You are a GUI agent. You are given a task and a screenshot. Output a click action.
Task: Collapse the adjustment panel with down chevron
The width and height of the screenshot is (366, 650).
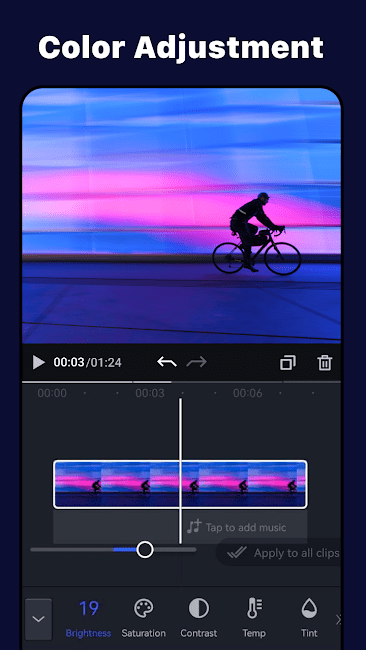pos(39,619)
